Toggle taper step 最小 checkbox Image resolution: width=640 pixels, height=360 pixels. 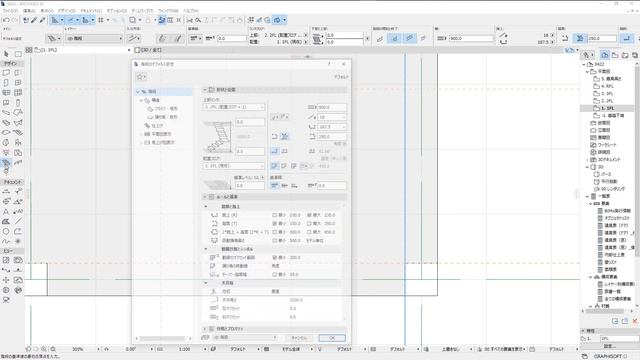click(x=275, y=274)
